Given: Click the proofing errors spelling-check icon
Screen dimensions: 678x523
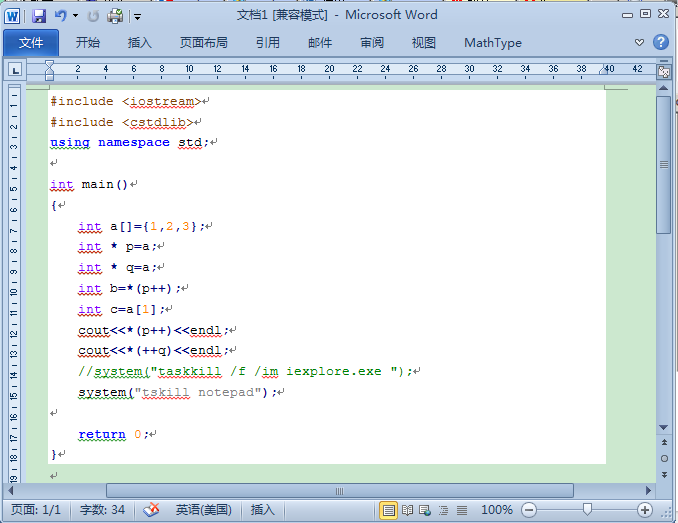Looking at the screenshot, I should click(x=151, y=510).
